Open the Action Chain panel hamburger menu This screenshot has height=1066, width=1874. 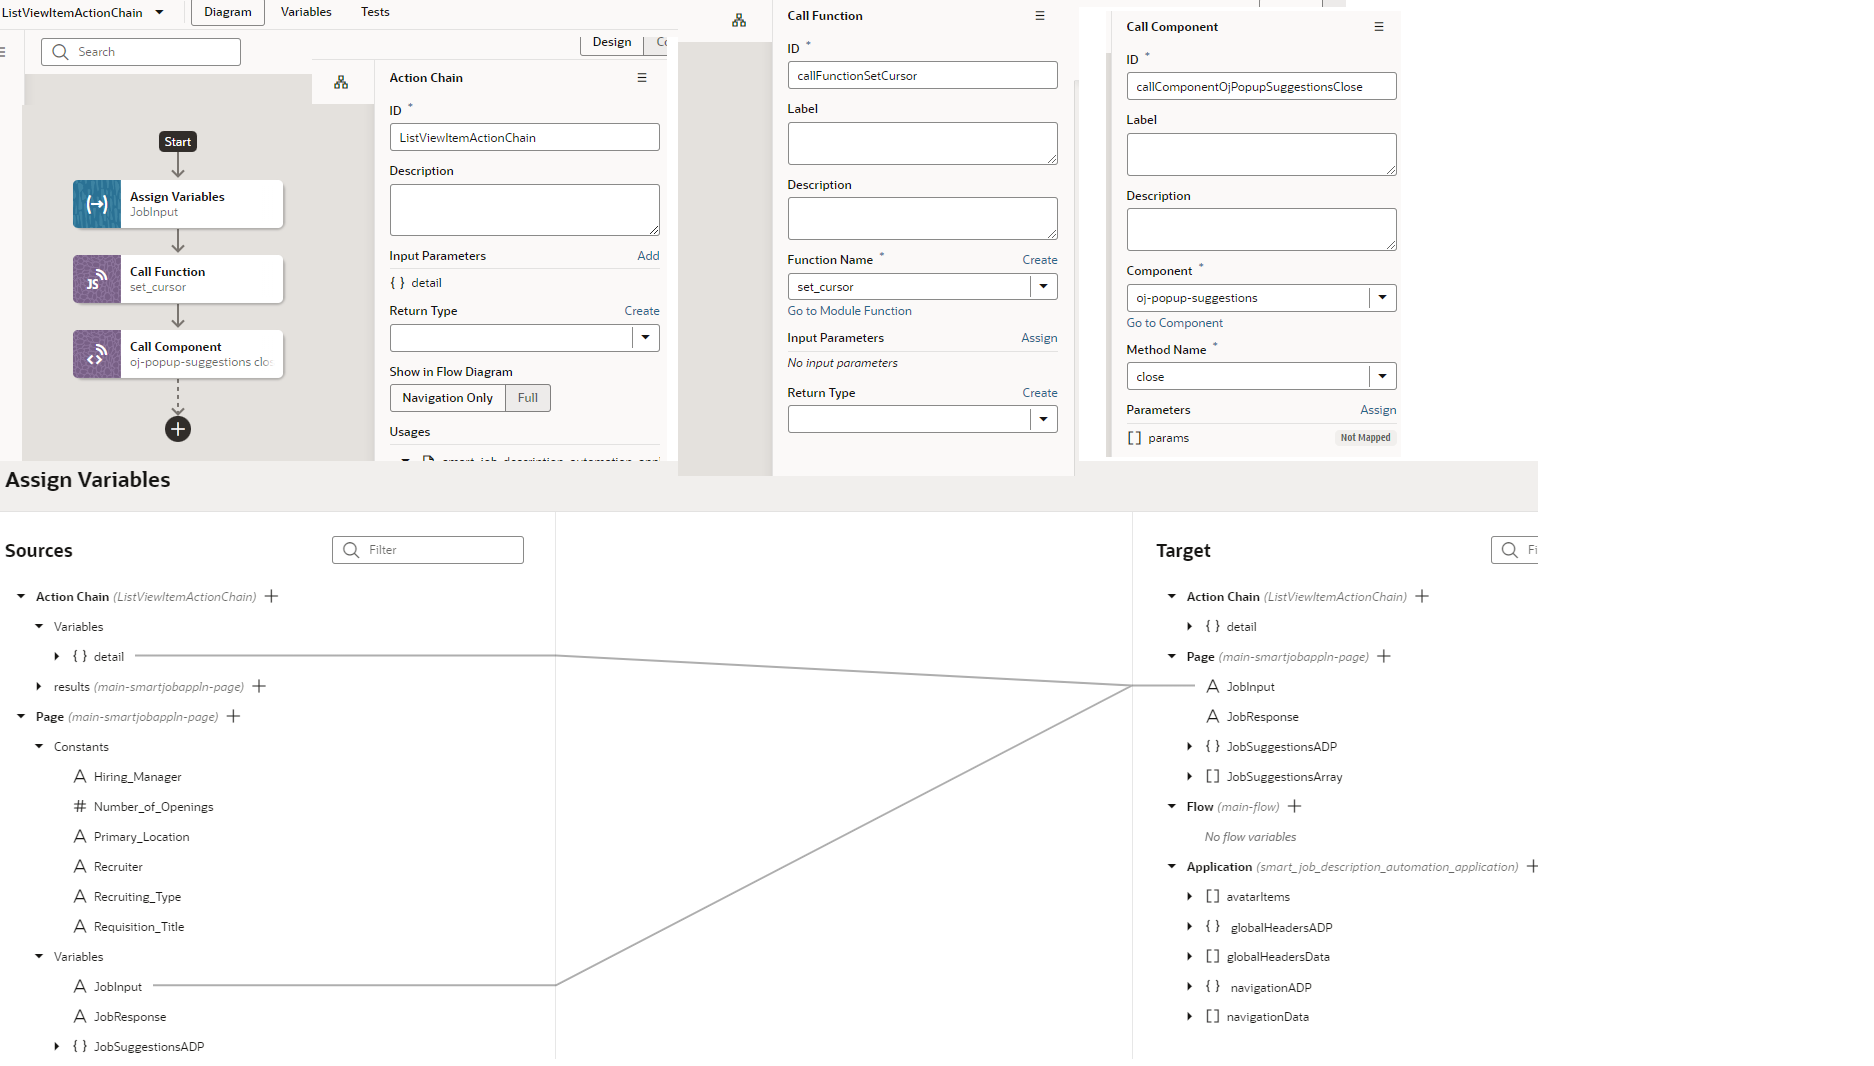tap(642, 78)
